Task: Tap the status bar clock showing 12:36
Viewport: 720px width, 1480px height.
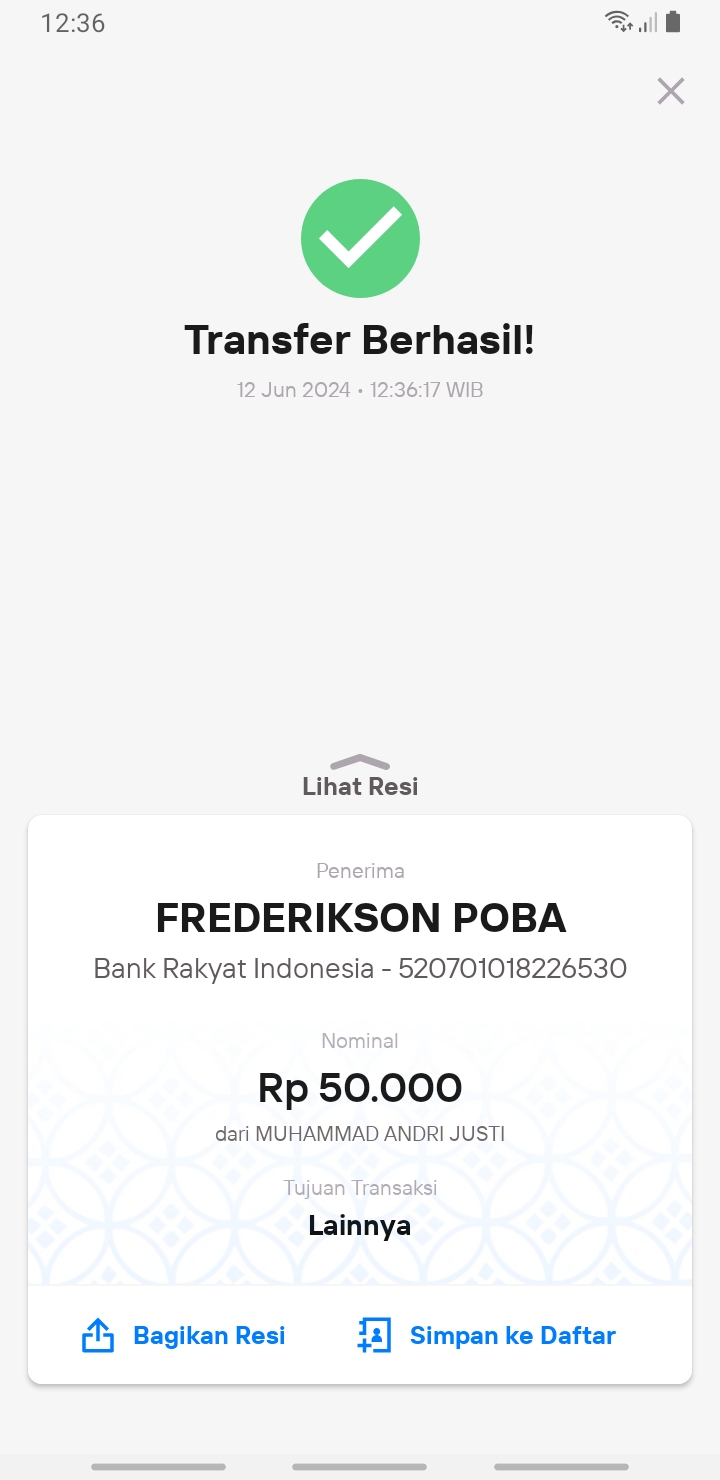Action: point(73,23)
